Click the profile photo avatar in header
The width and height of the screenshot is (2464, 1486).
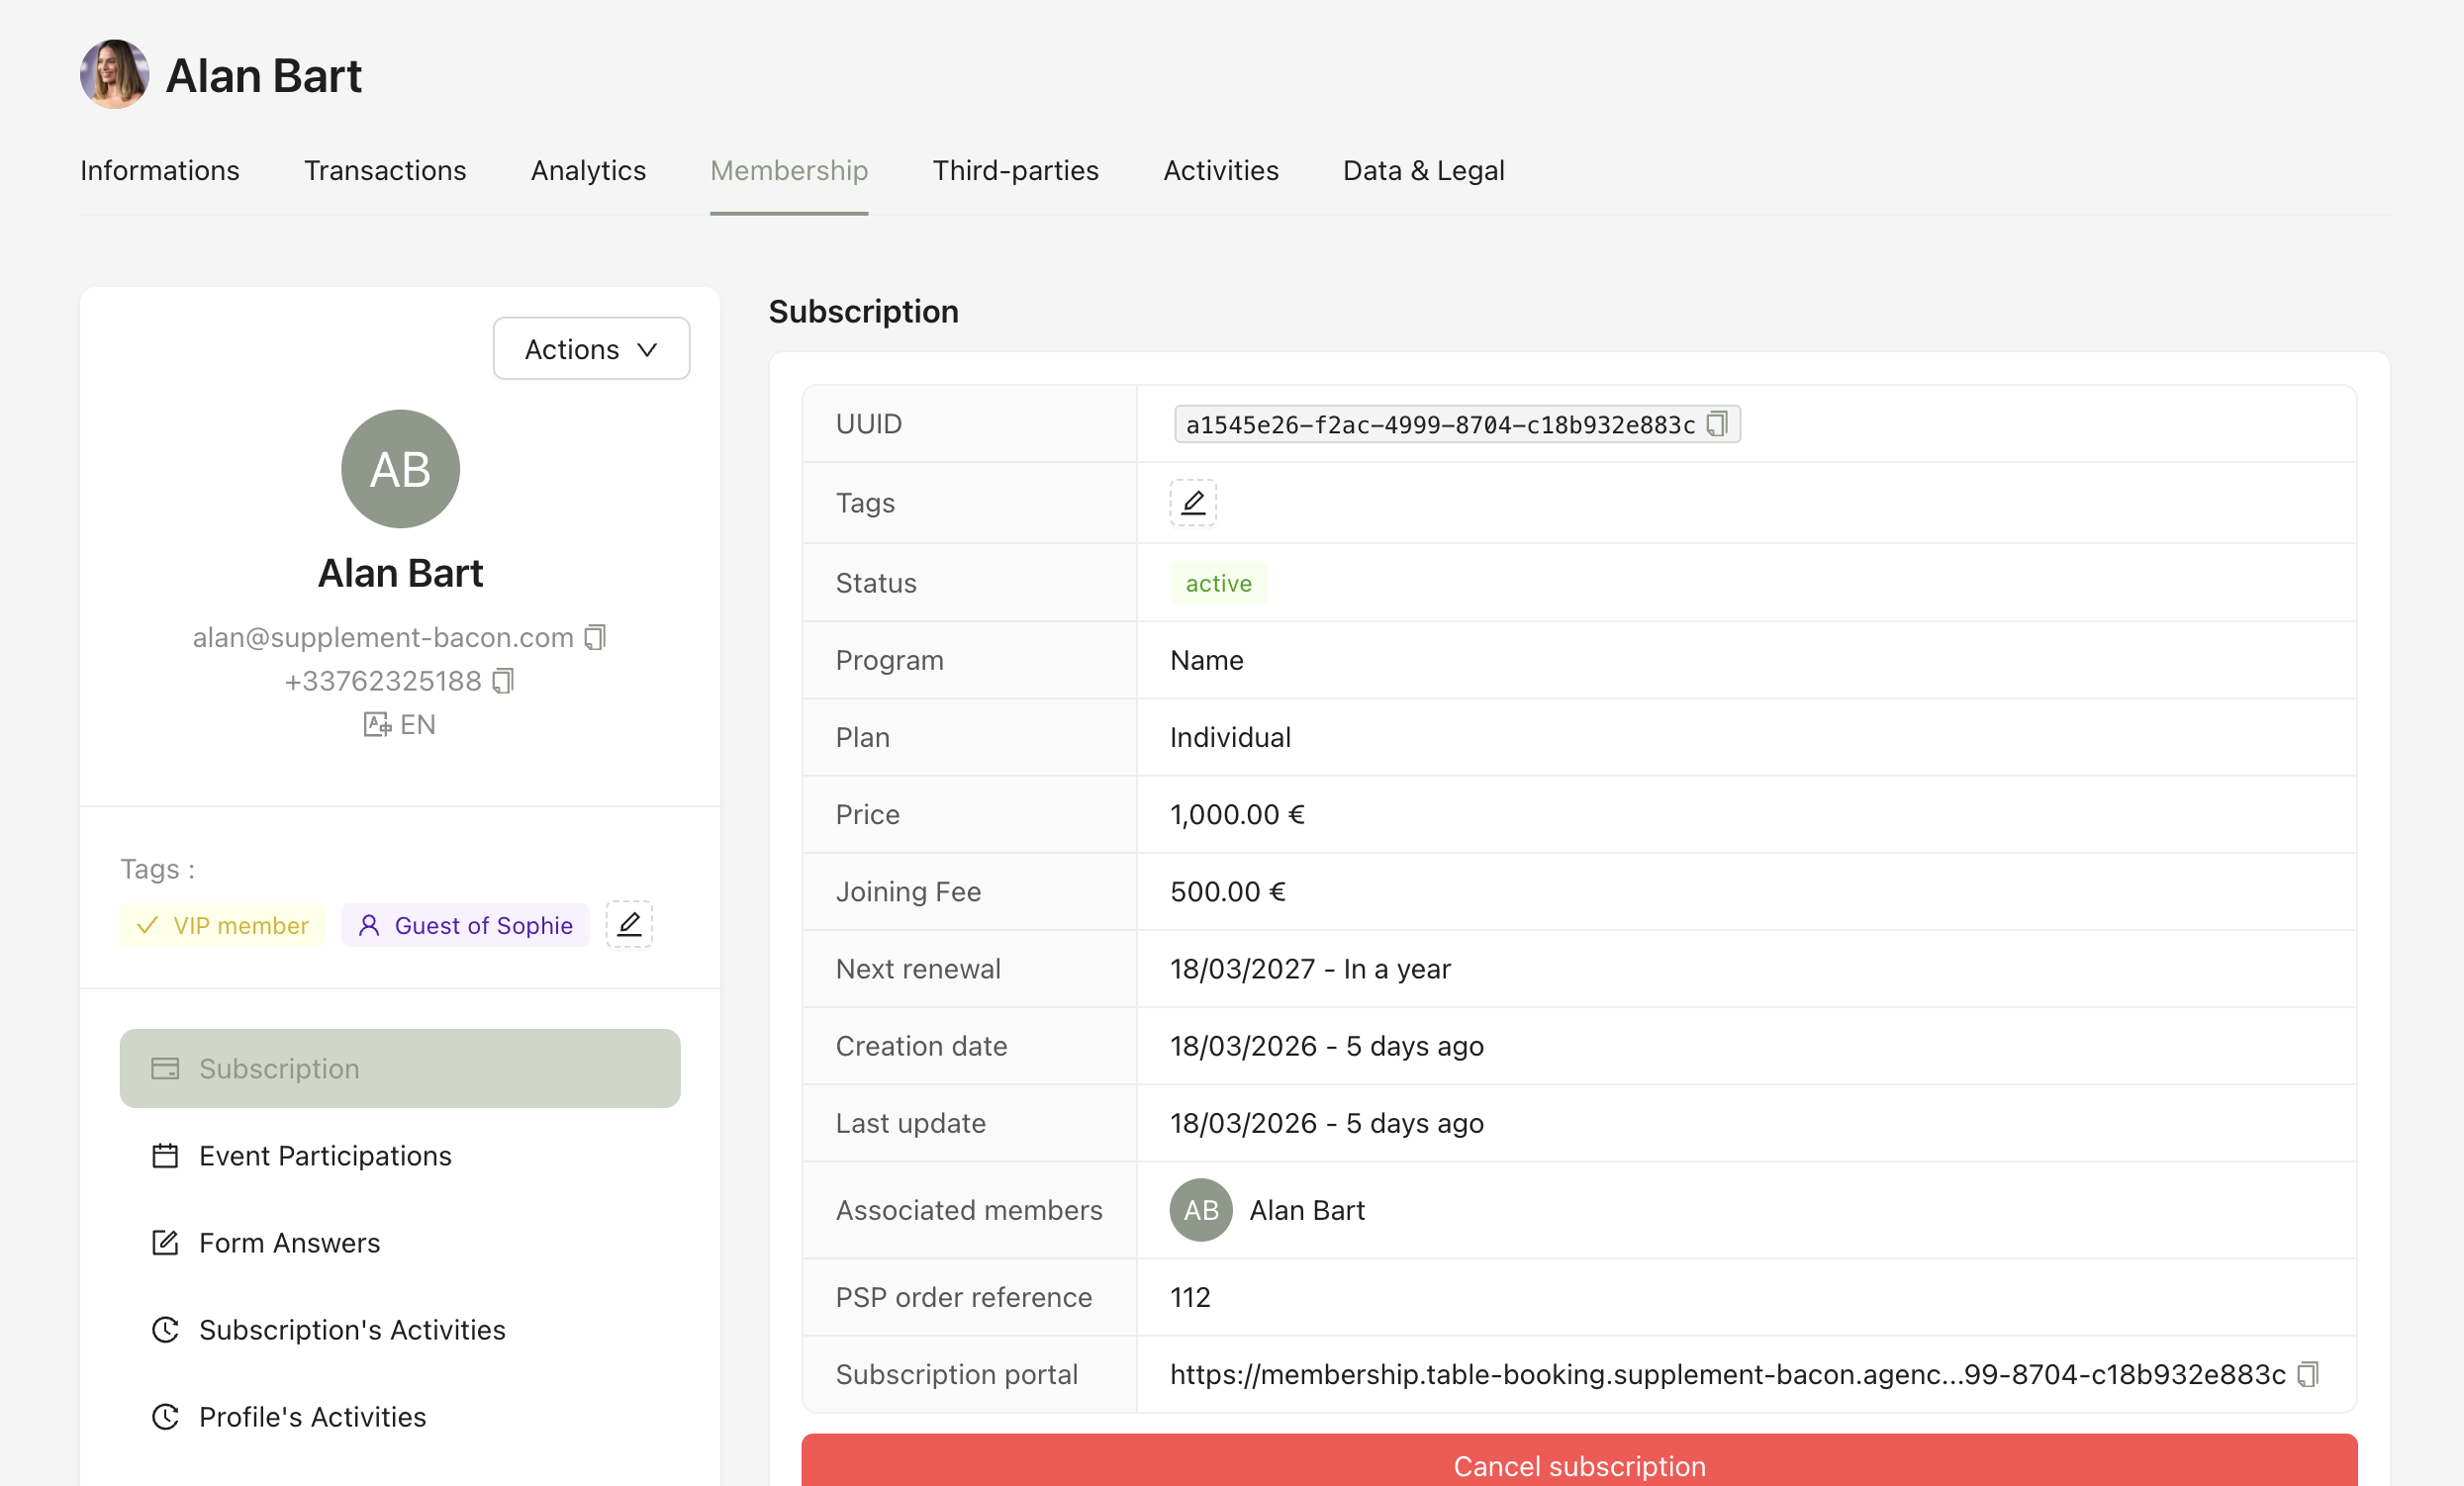(115, 75)
